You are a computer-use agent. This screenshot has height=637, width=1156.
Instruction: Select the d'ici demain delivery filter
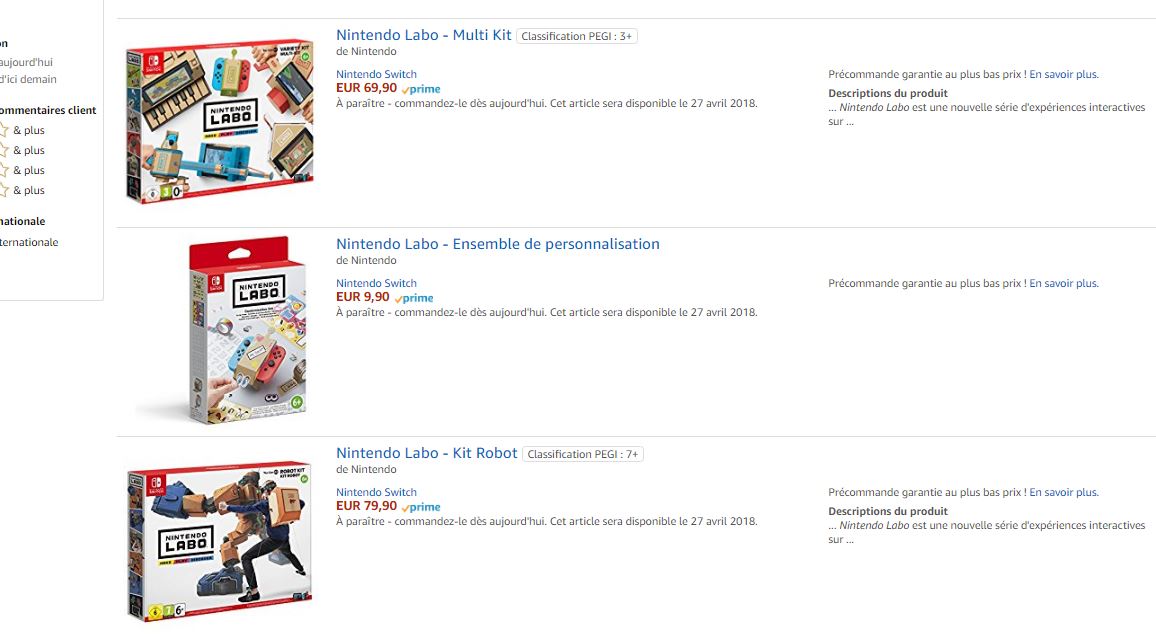click(x=28, y=80)
